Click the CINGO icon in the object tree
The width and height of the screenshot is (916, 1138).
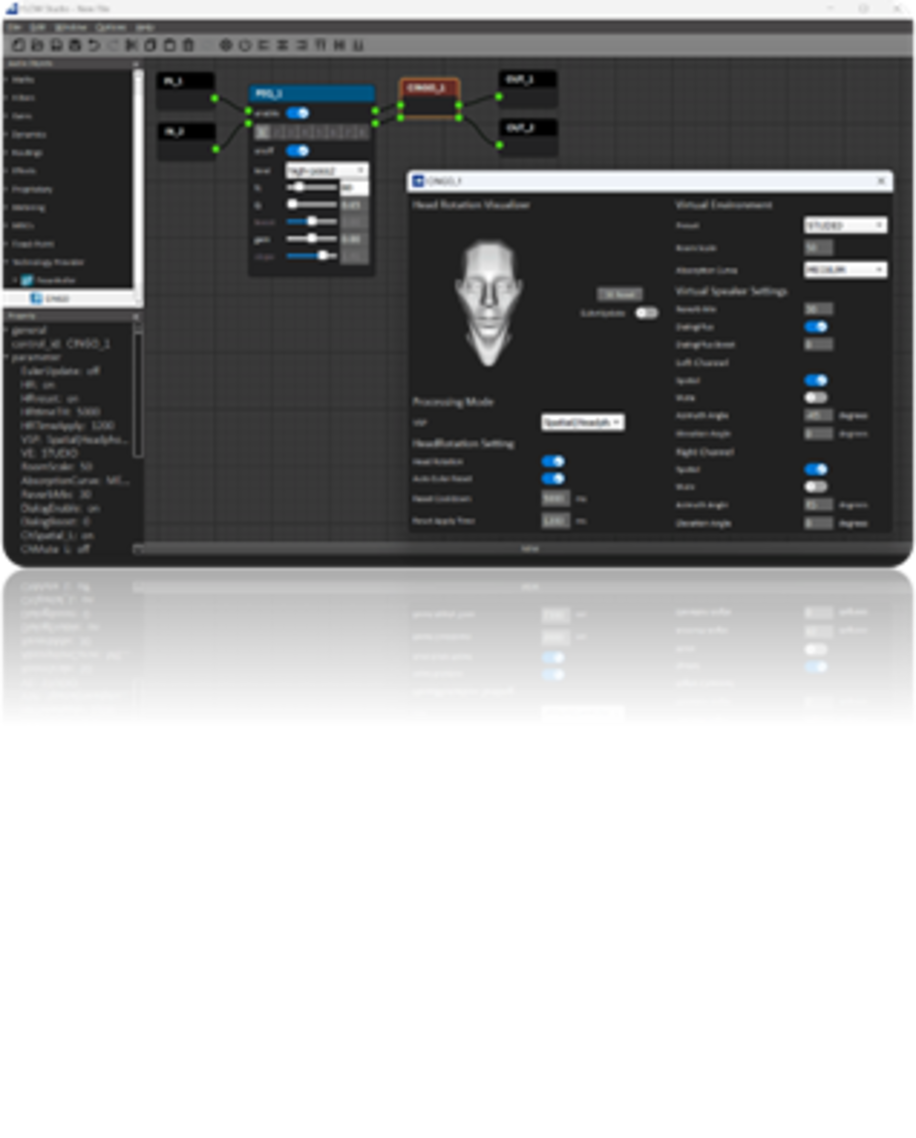coord(36,299)
